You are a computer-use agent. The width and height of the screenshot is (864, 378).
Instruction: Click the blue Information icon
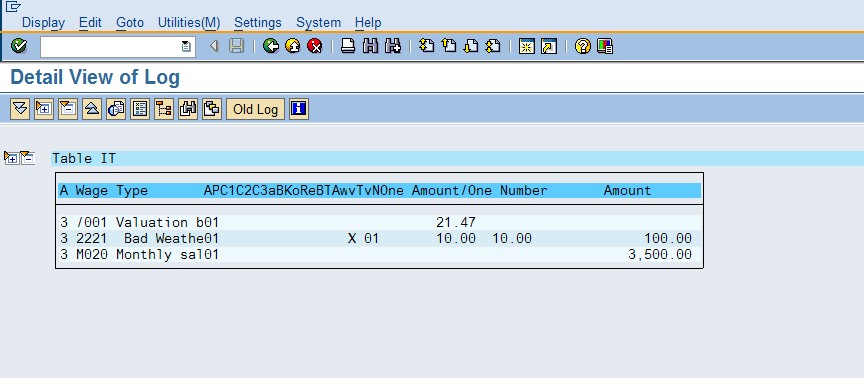click(x=299, y=109)
